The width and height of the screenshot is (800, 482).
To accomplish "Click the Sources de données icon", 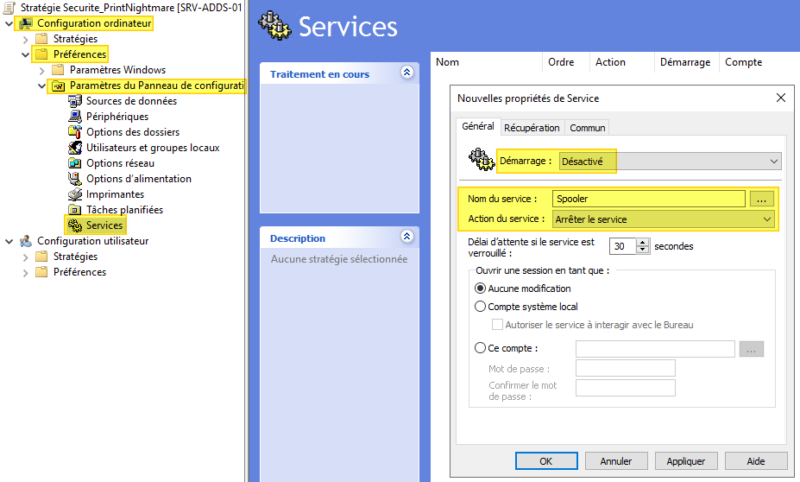I will (75, 101).
